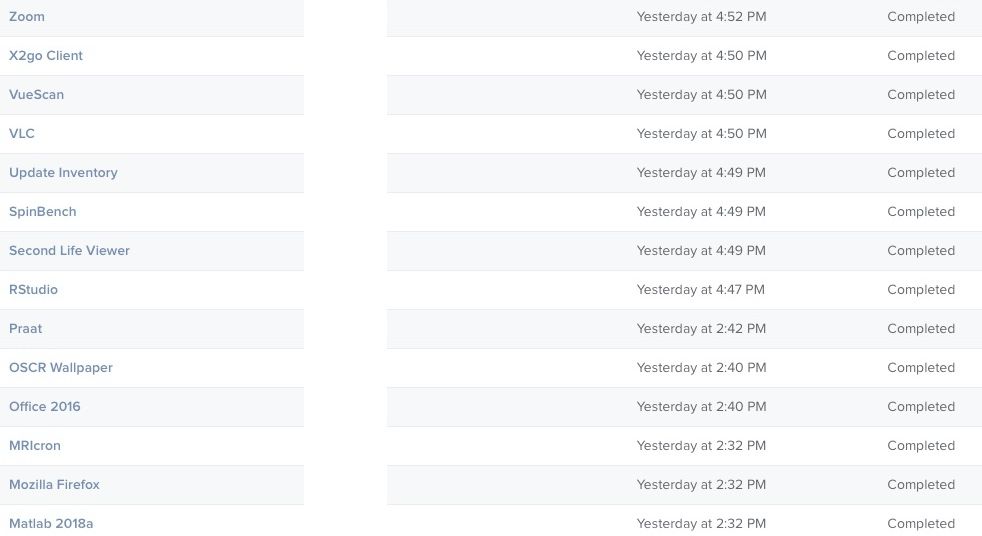
Task: Select the Praat entry
Action: tap(26, 329)
